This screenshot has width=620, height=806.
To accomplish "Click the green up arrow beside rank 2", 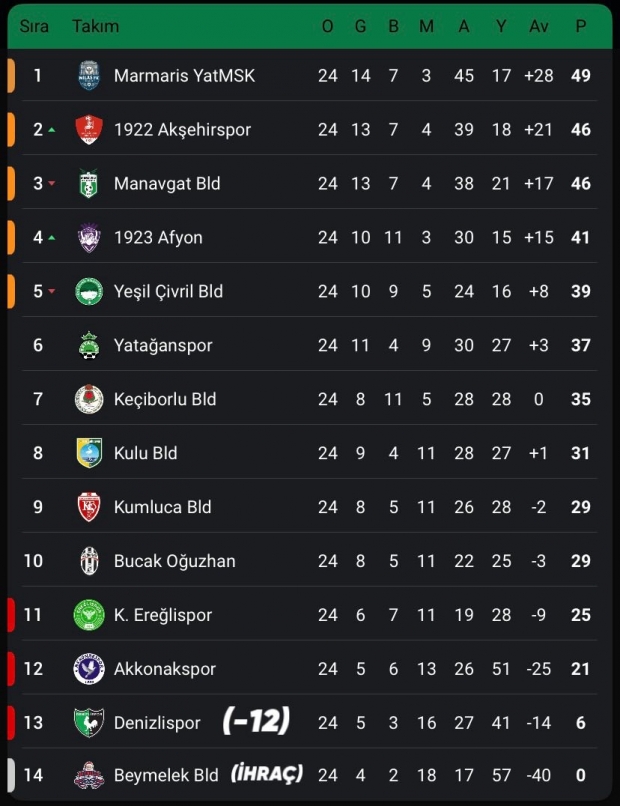I will [x=52, y=130].
